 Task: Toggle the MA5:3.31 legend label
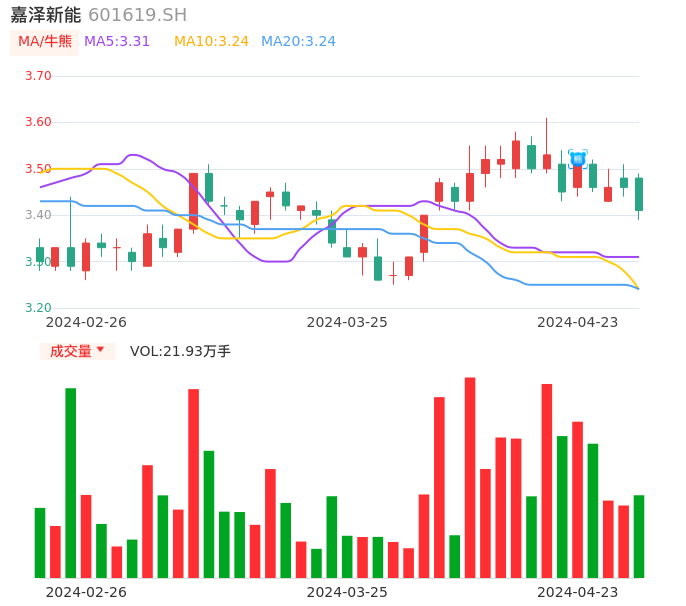coord(117,42)
